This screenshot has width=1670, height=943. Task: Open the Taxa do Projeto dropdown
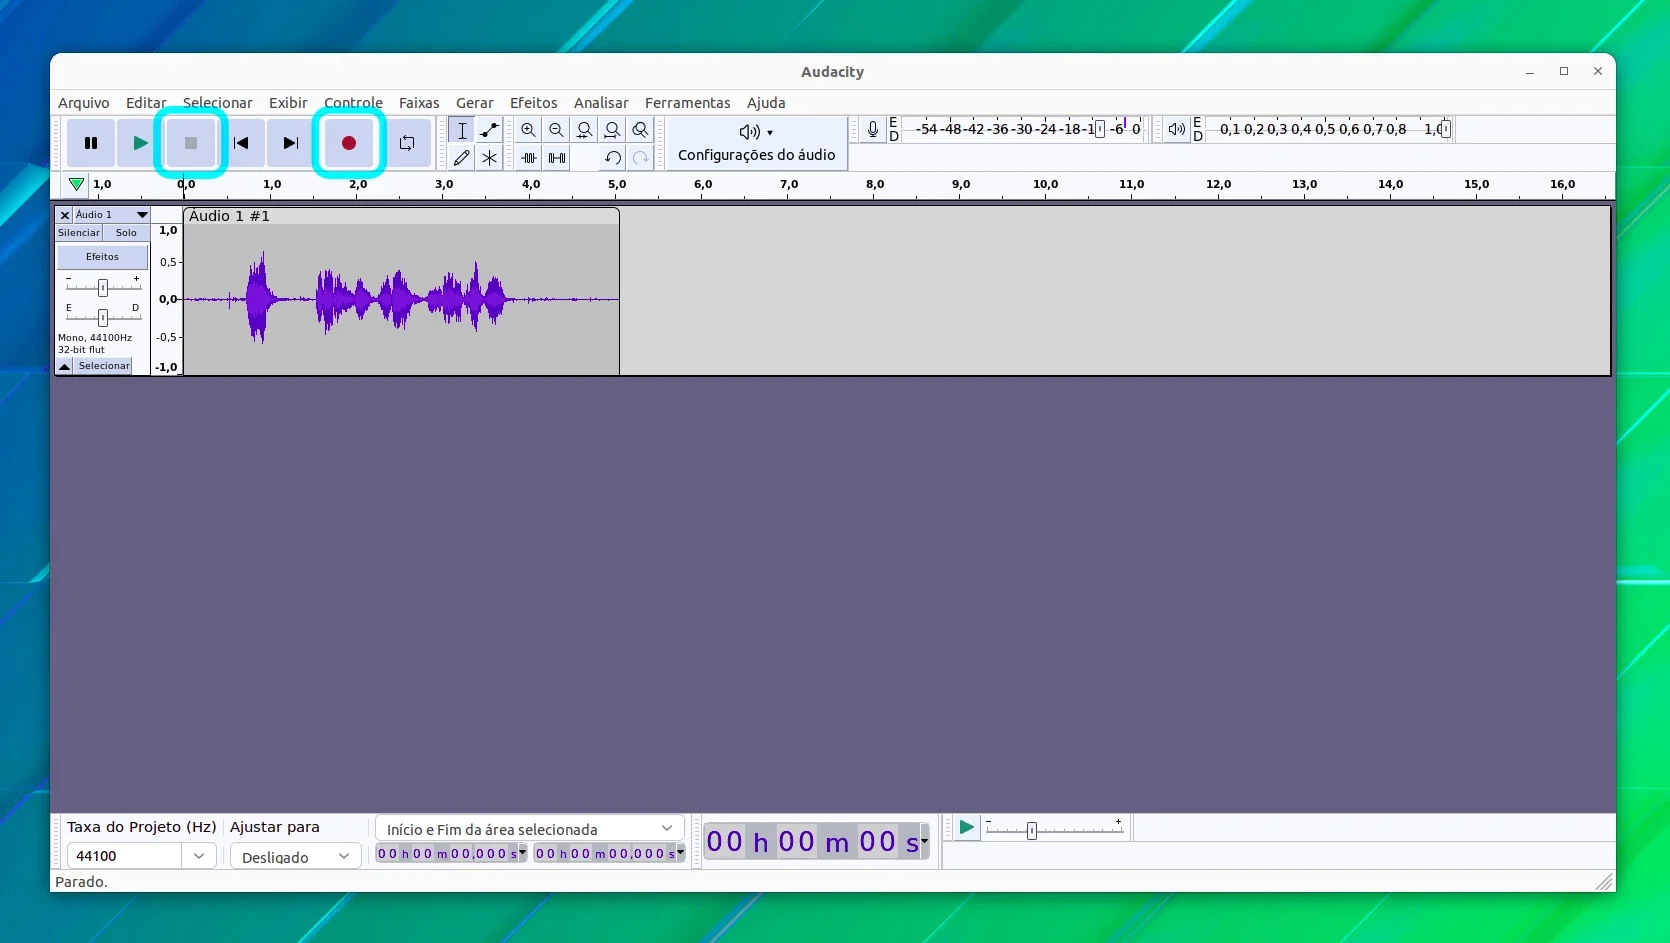pos(199,856)
